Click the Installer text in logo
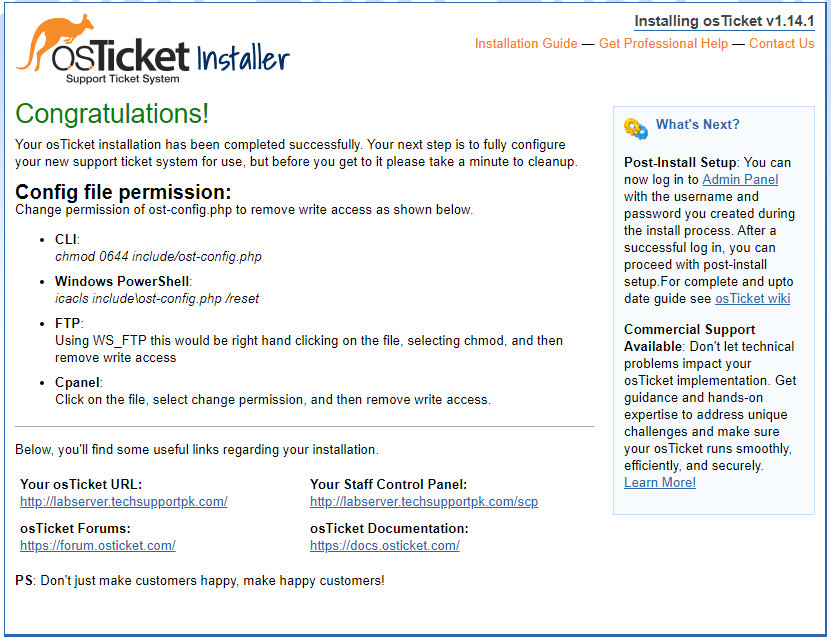 coord(243,58)
